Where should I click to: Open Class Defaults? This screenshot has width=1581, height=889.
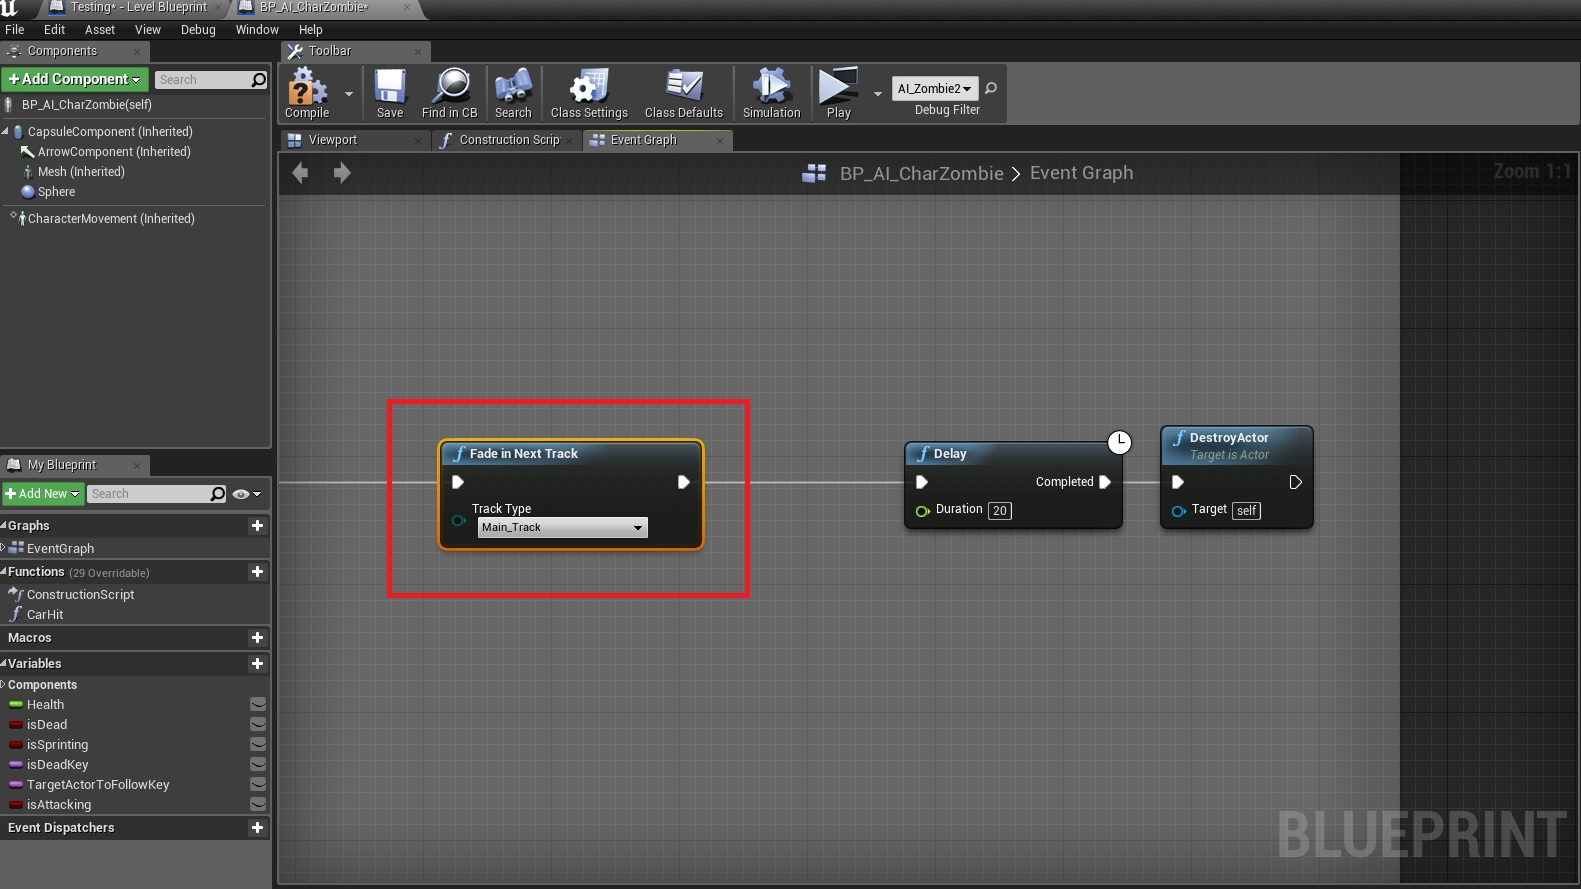684,89
